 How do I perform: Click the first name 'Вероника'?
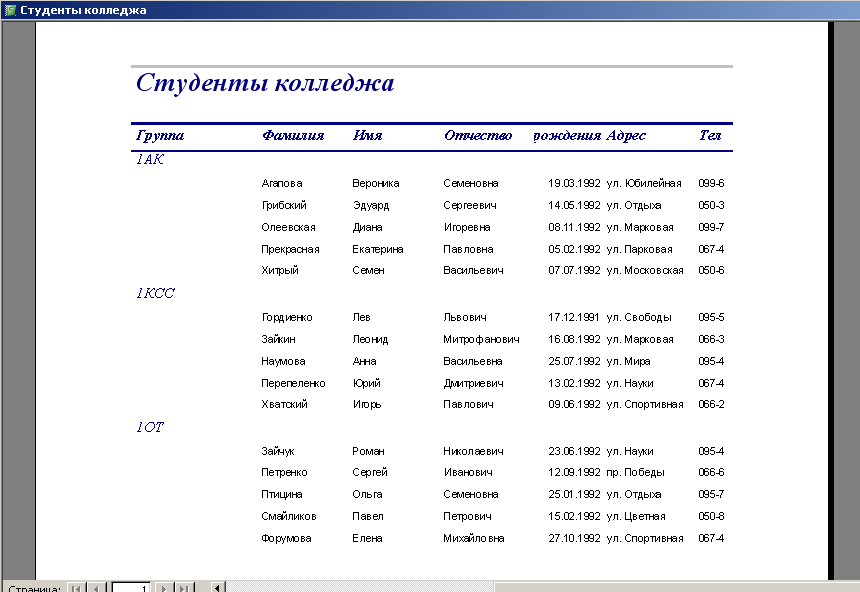376,183
